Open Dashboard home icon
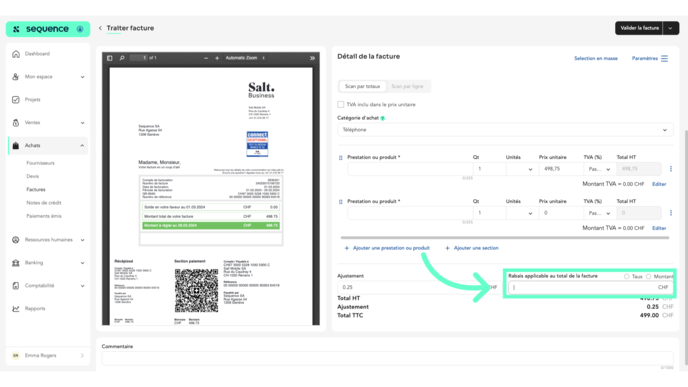This screenshot has height=387, width=688. pyautogui.click(x=16, y=54)
